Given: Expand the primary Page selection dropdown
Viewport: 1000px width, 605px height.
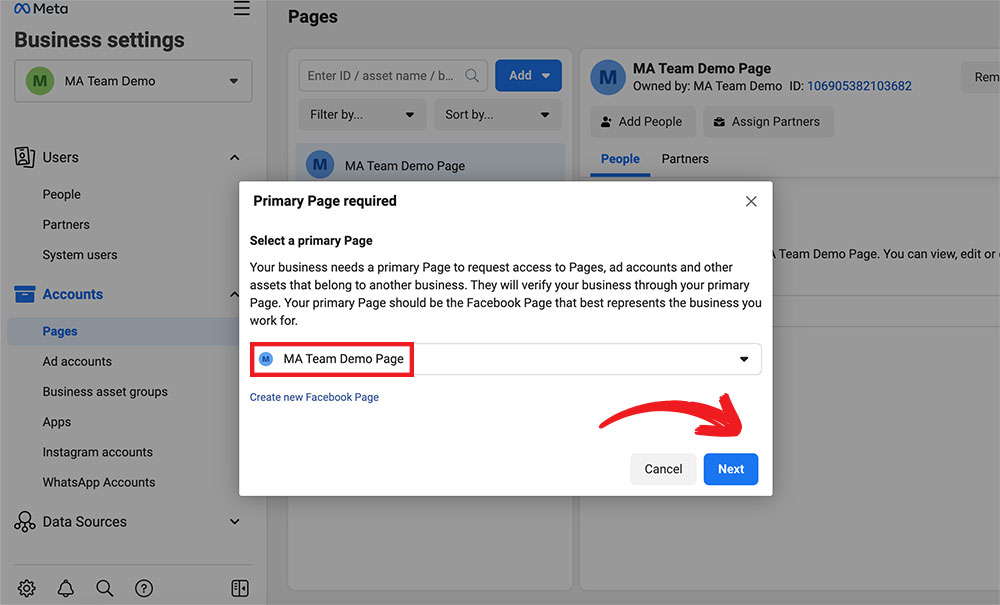Looking at the screenshot, I should [743, 359].
